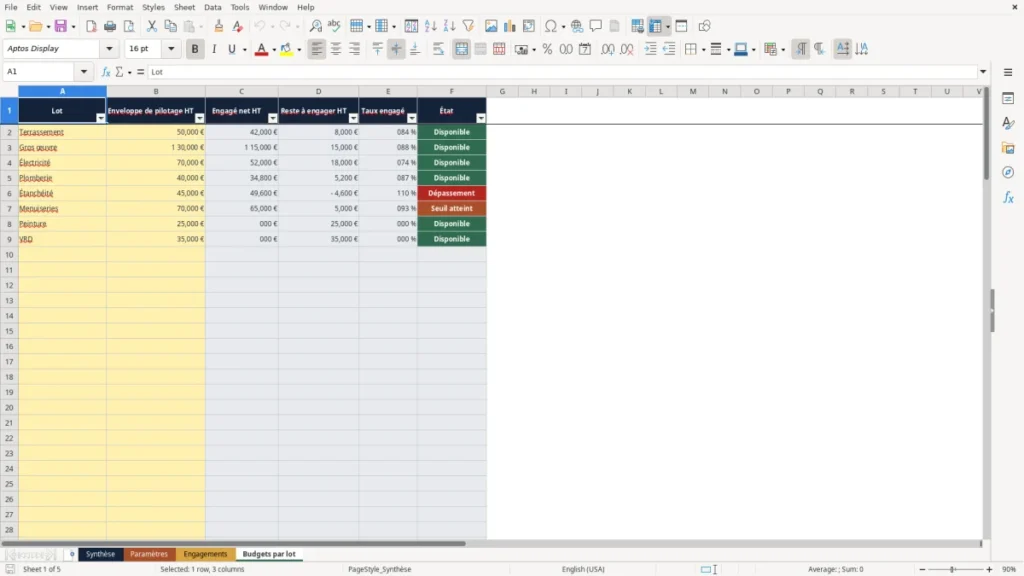Cut selection with the scissors icon

[152, 26]
